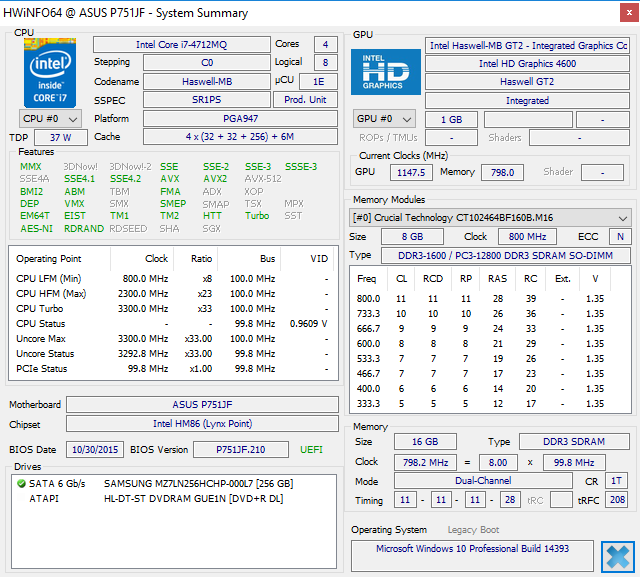Viewport: 640px width, 577px height.
Task: Select the 333.3 frequency timing row
Action: pyautogui.click(x=490, y=404)
